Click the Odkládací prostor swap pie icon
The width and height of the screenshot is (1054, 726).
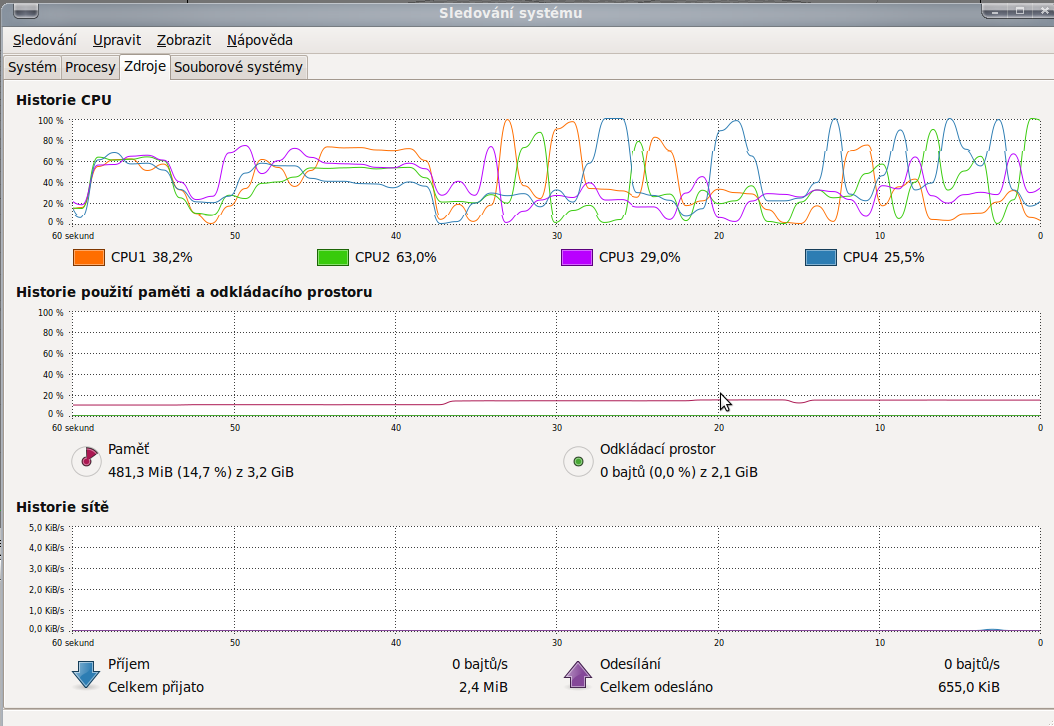tap(577, 461)
